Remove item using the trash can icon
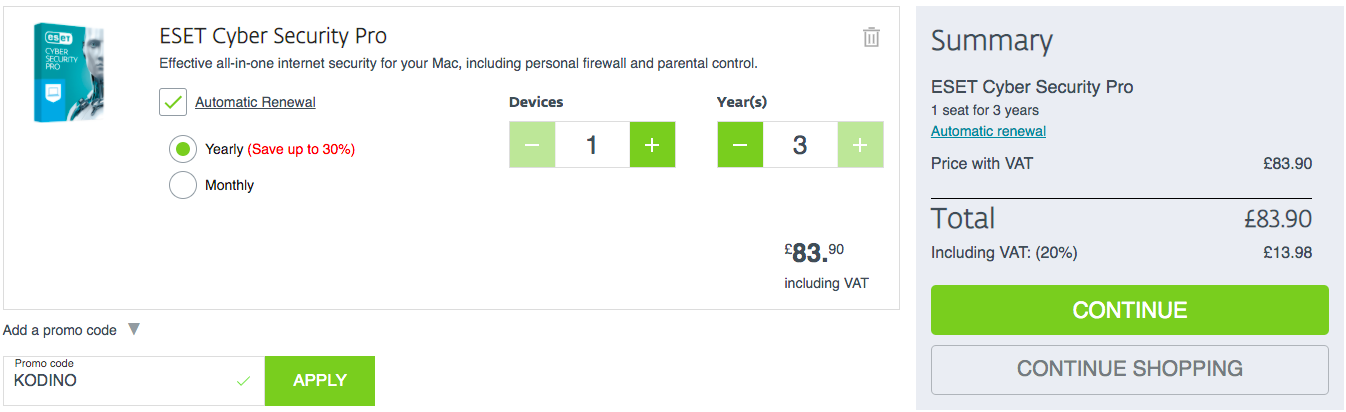 click(871, 37)
